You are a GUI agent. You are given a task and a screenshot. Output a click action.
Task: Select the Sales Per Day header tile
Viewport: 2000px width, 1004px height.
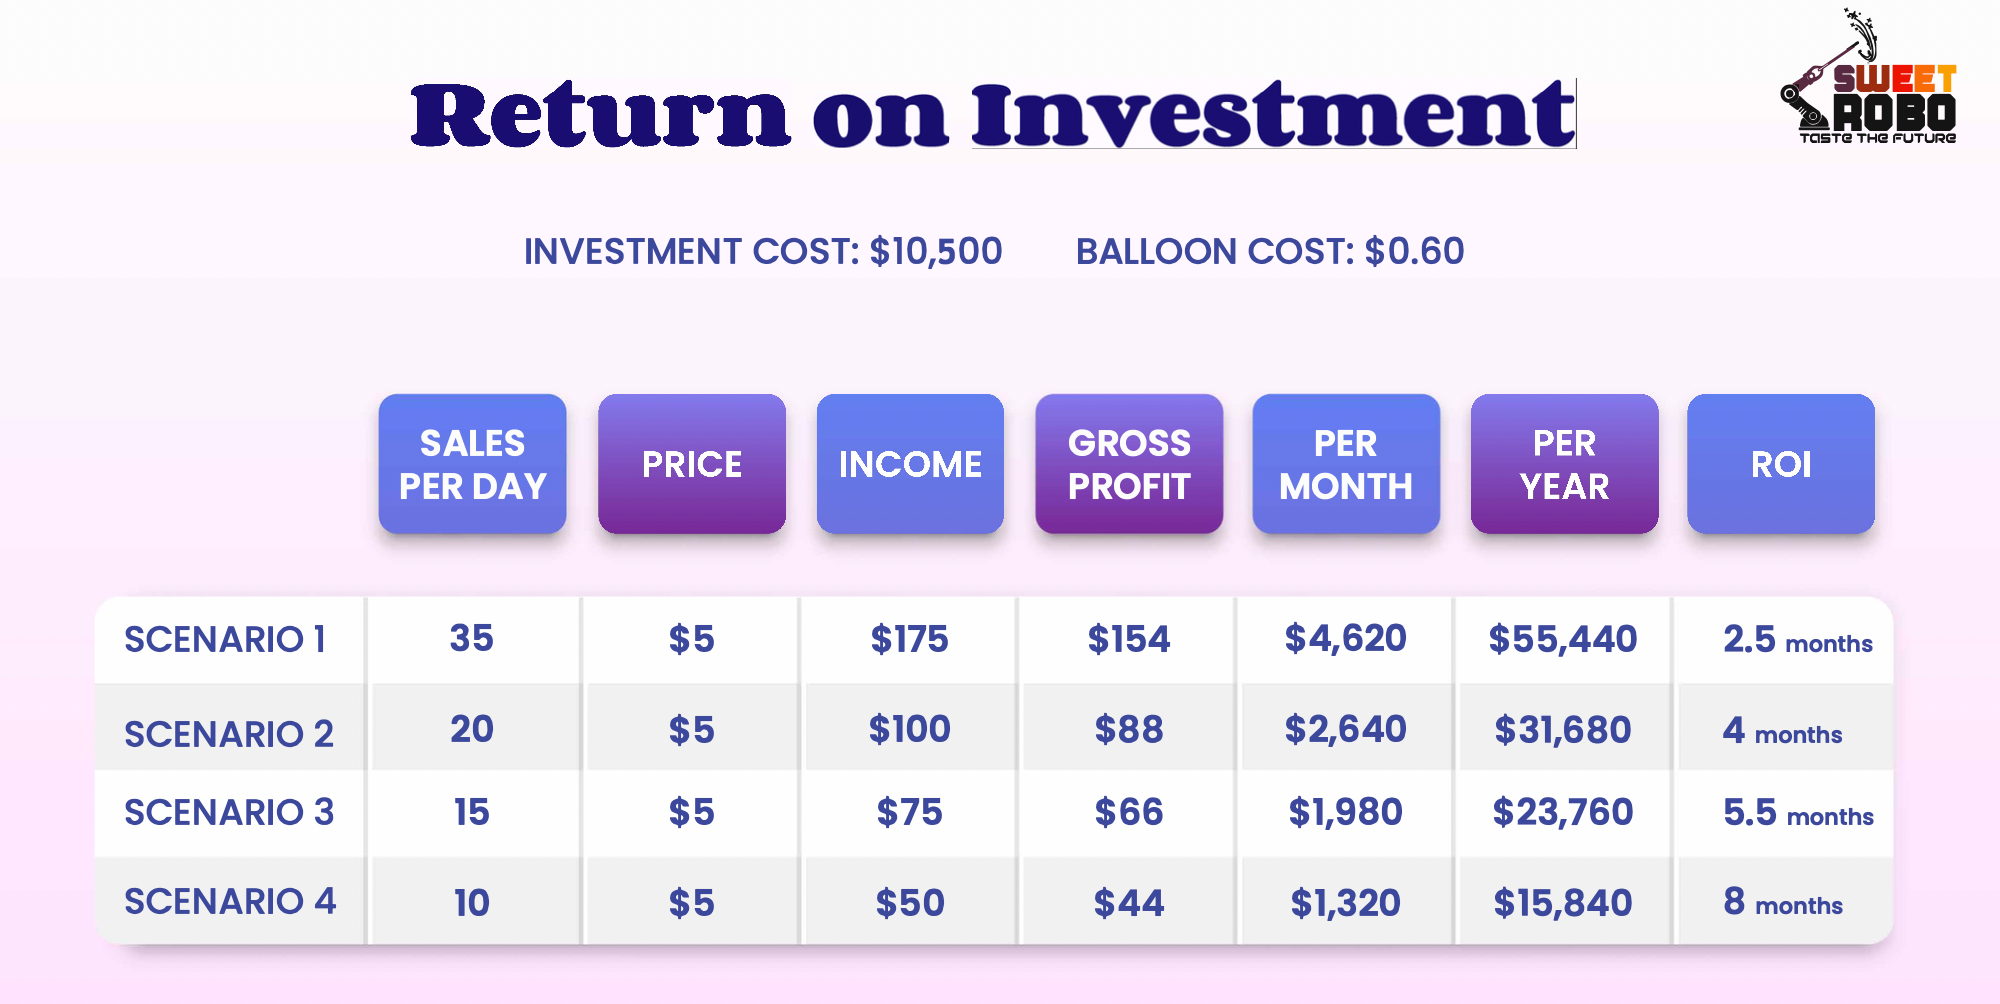(x=472, y=464)
